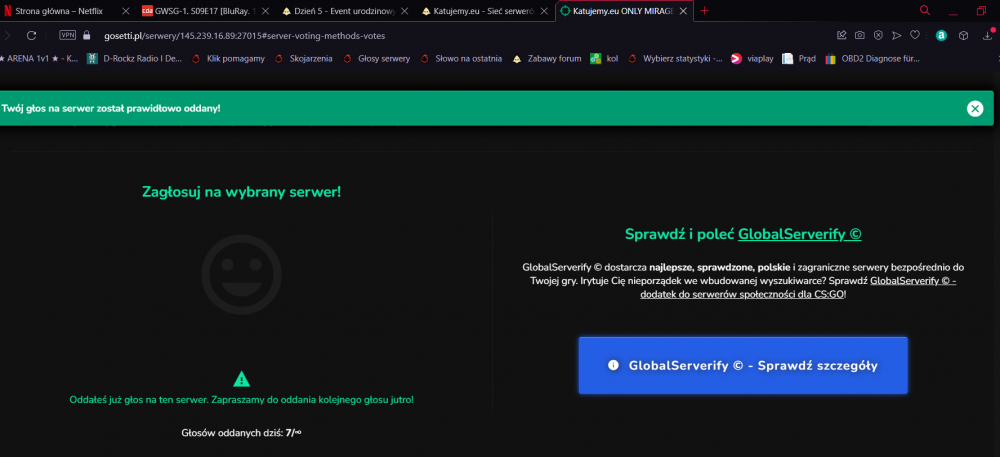Open D-Rockz Radio bookmark
This screenshot has width=1000, height=457.
[135, 59]
